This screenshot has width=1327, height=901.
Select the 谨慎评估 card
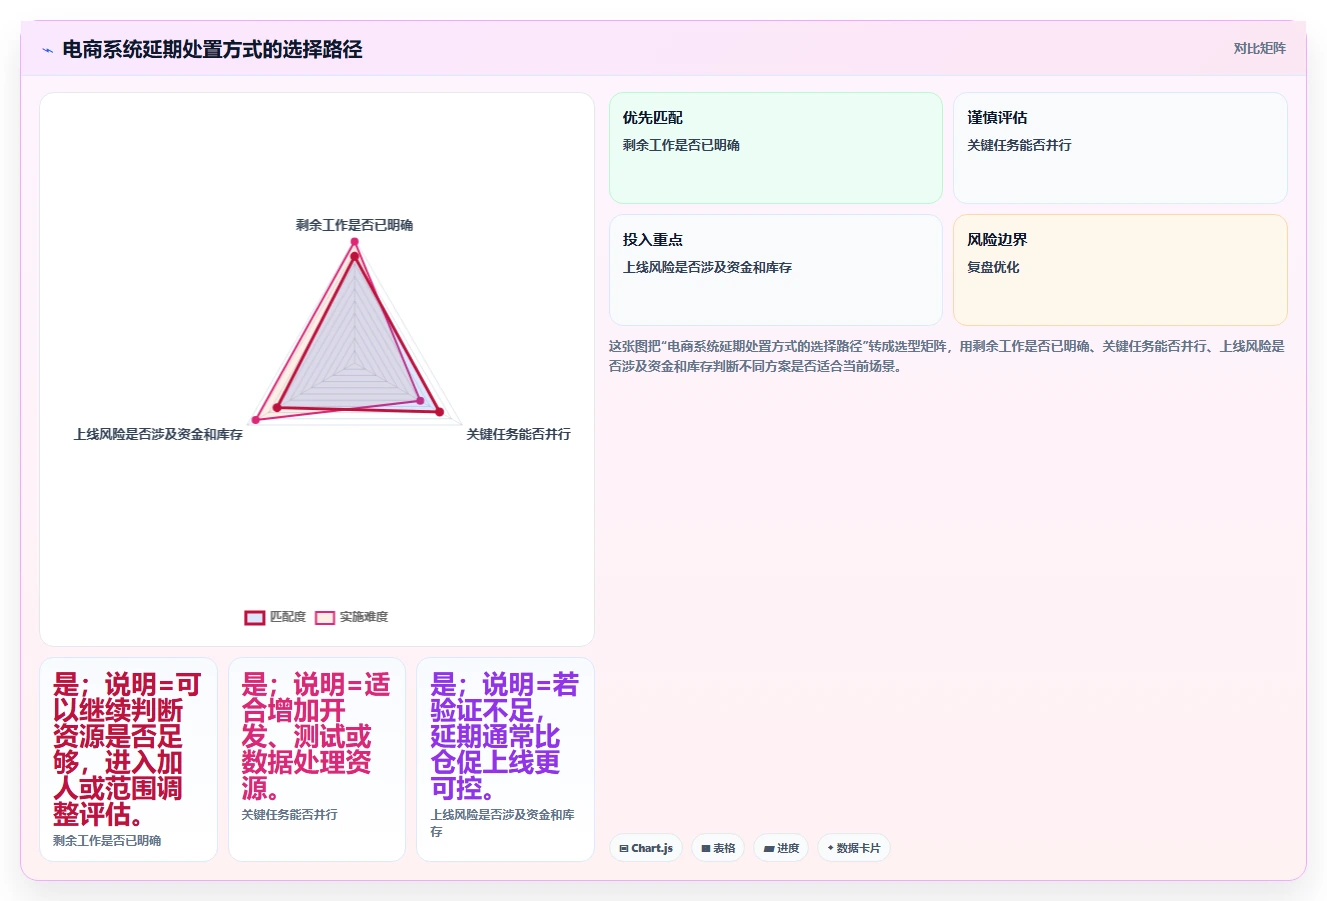[1120, 148]
